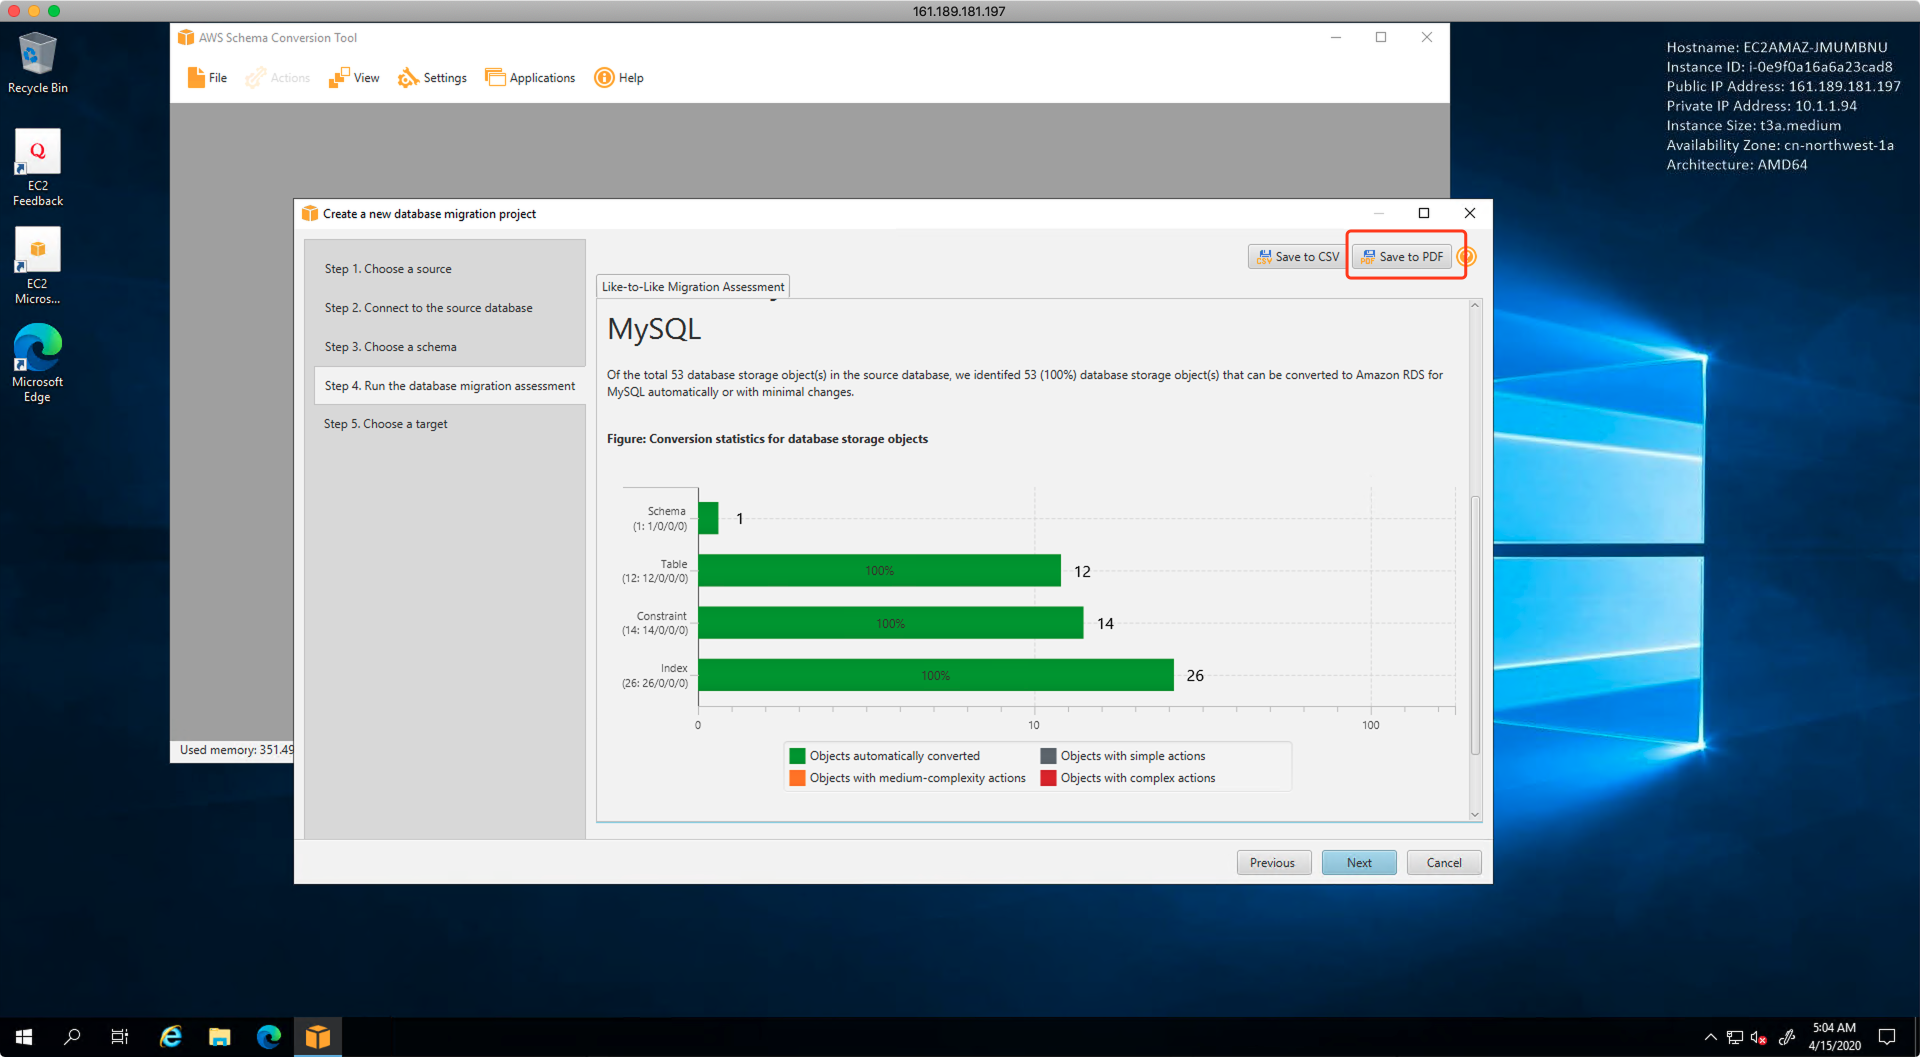Open File Explorer from the taskbar
This screenshot has height=1057, width=1920.
point(219,1037)
